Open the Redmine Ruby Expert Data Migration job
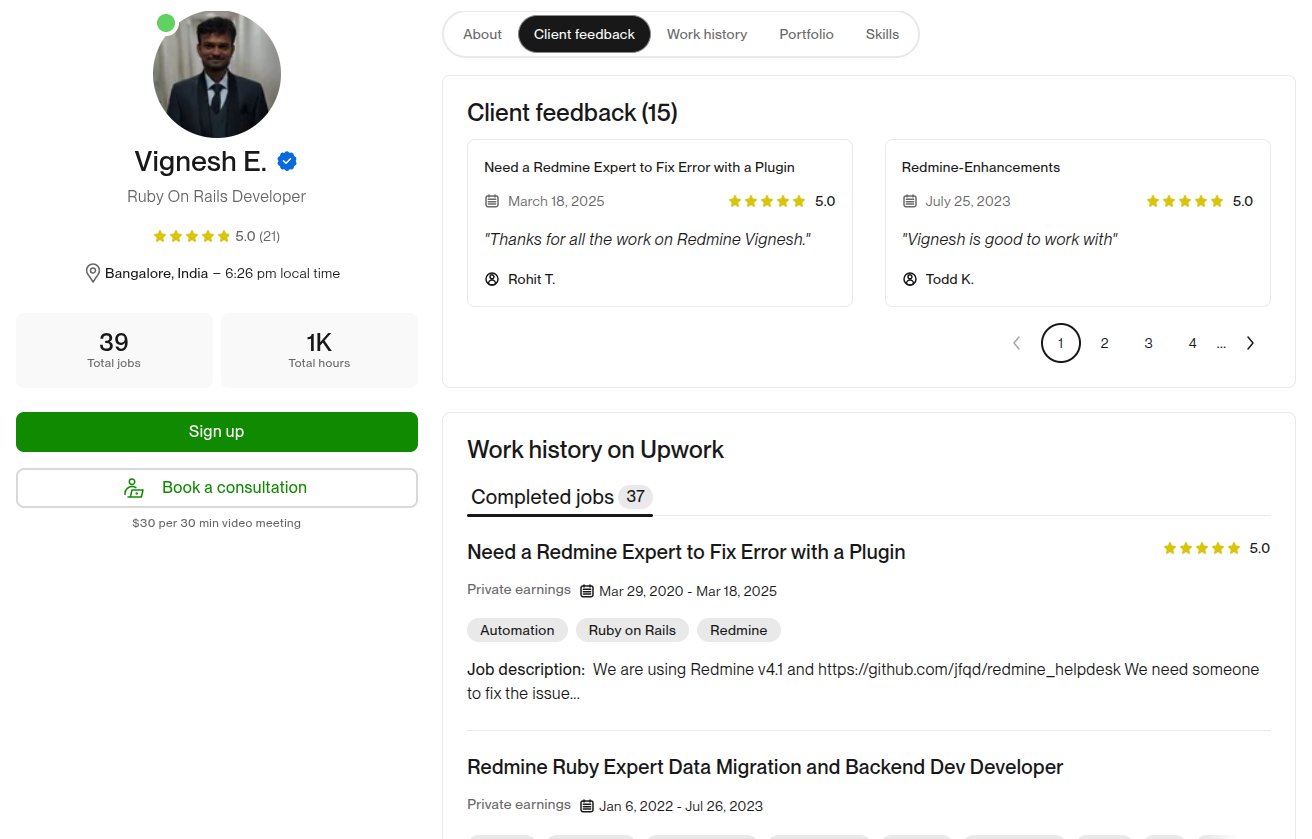 coord(765,767)
